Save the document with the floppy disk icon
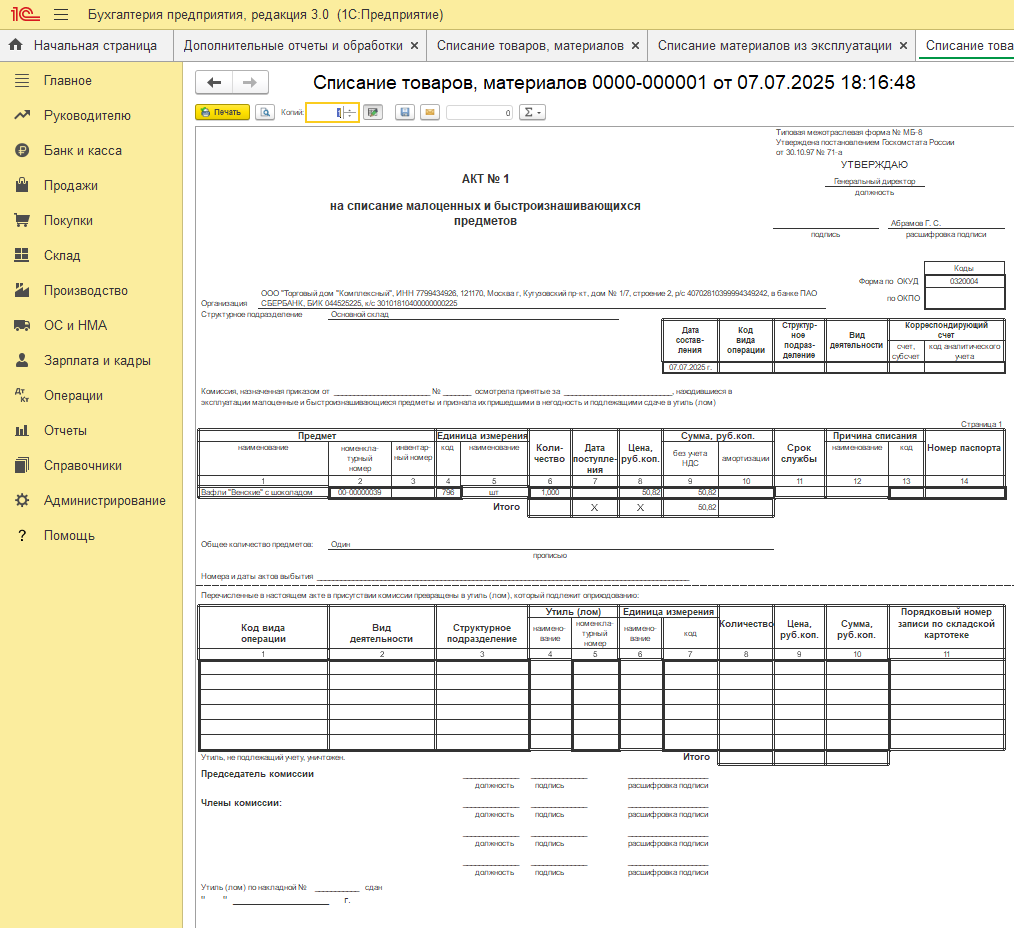The height and width of the screenshot is (928, 1014). [405, 113]
